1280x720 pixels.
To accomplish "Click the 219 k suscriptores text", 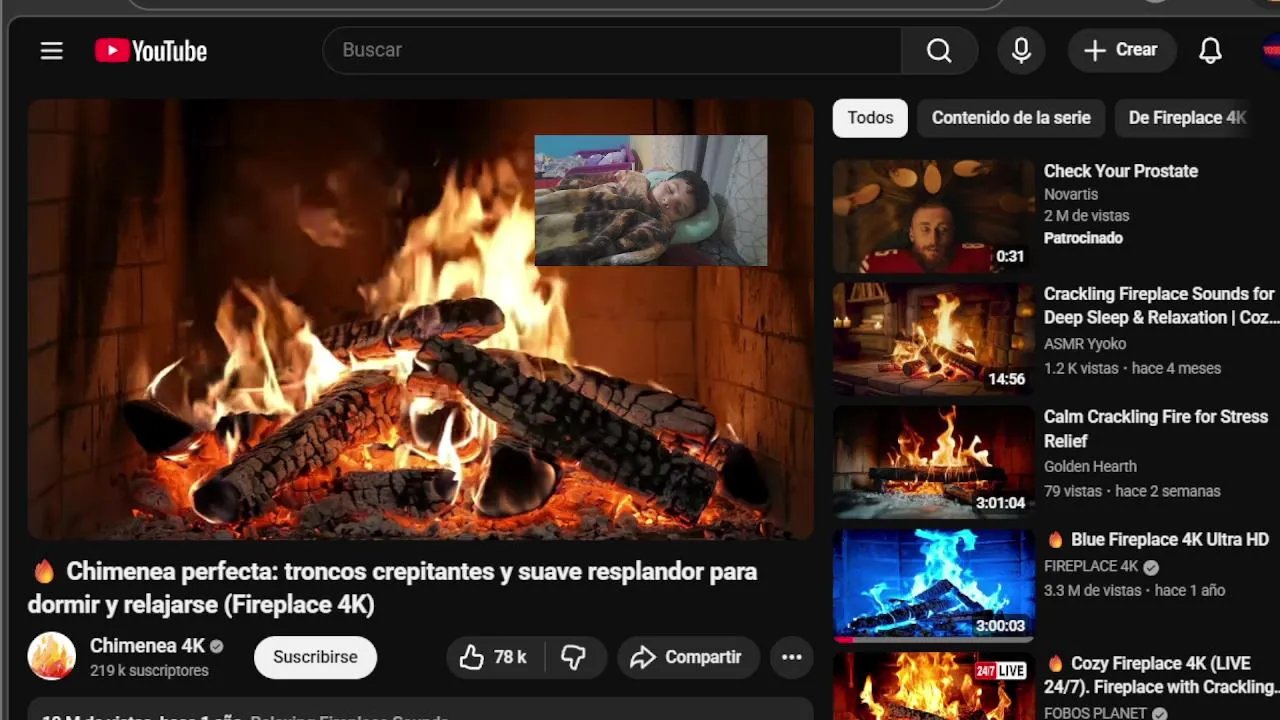I will pos(149,671).
